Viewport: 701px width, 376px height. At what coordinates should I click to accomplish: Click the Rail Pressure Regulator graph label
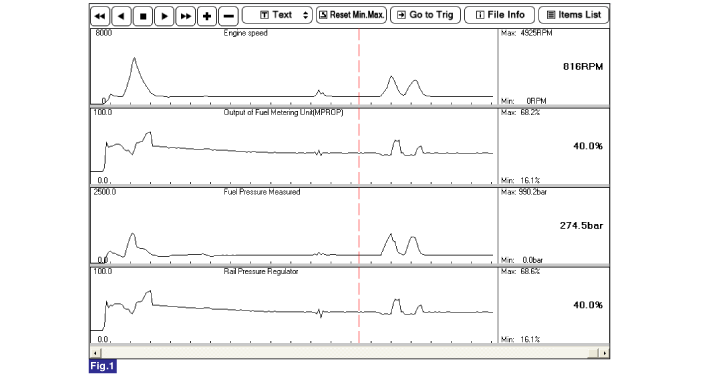261,271
